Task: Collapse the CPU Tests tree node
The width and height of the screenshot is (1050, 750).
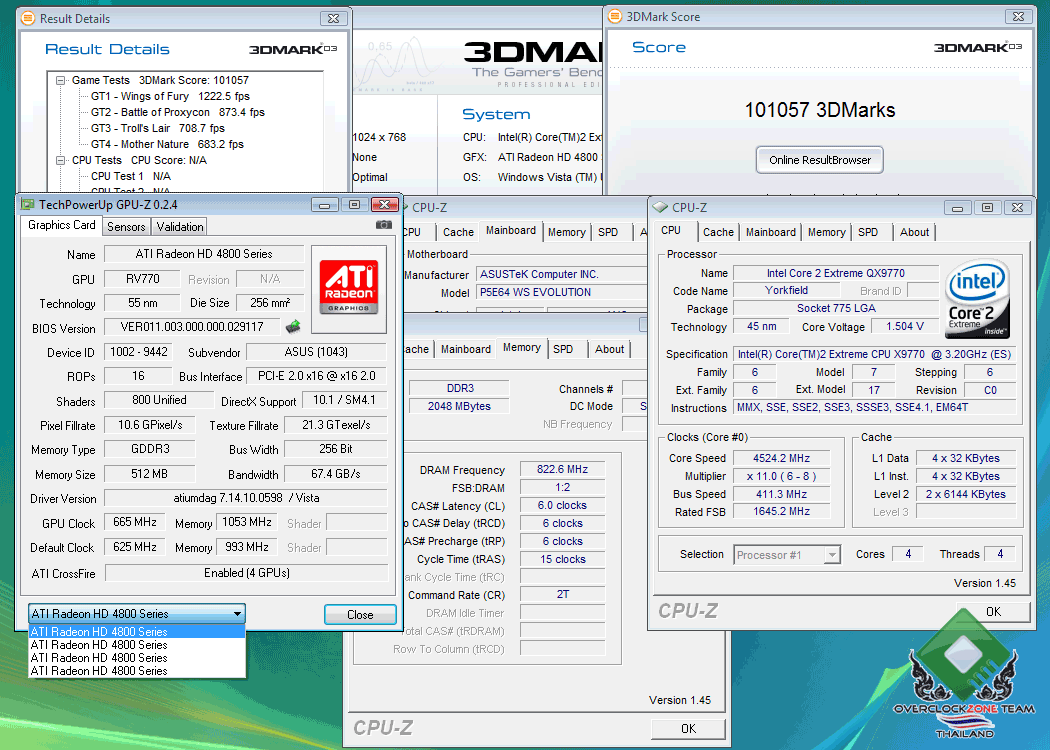Action: click(60, 161)
